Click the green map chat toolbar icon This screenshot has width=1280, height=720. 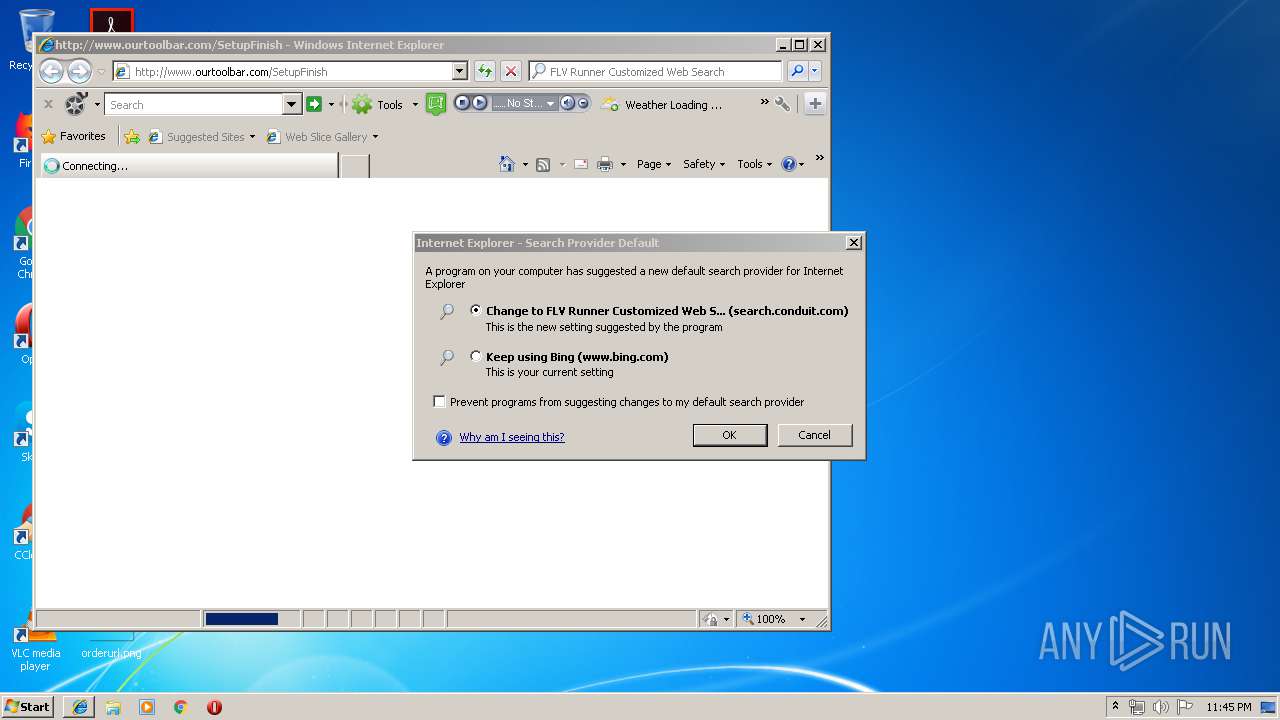pyautogui.click(x=435, y=104)
